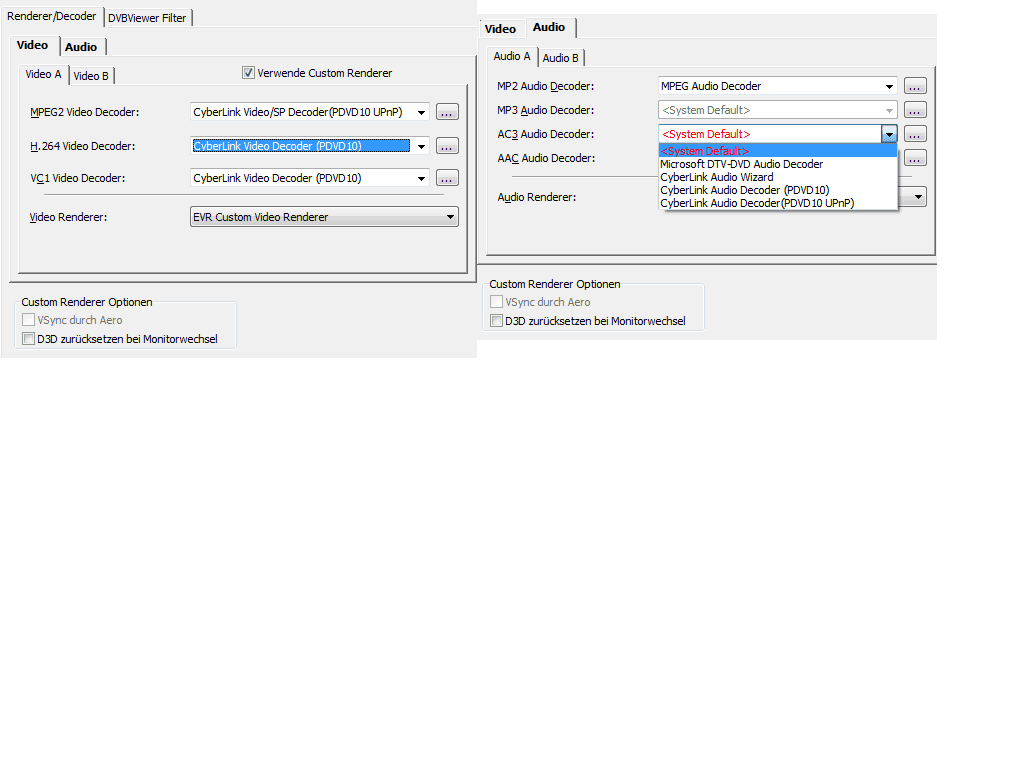Click the AC3 Audio Decoder label
This screenshot has height=768, width=1024.
click(x=545, y=134)
